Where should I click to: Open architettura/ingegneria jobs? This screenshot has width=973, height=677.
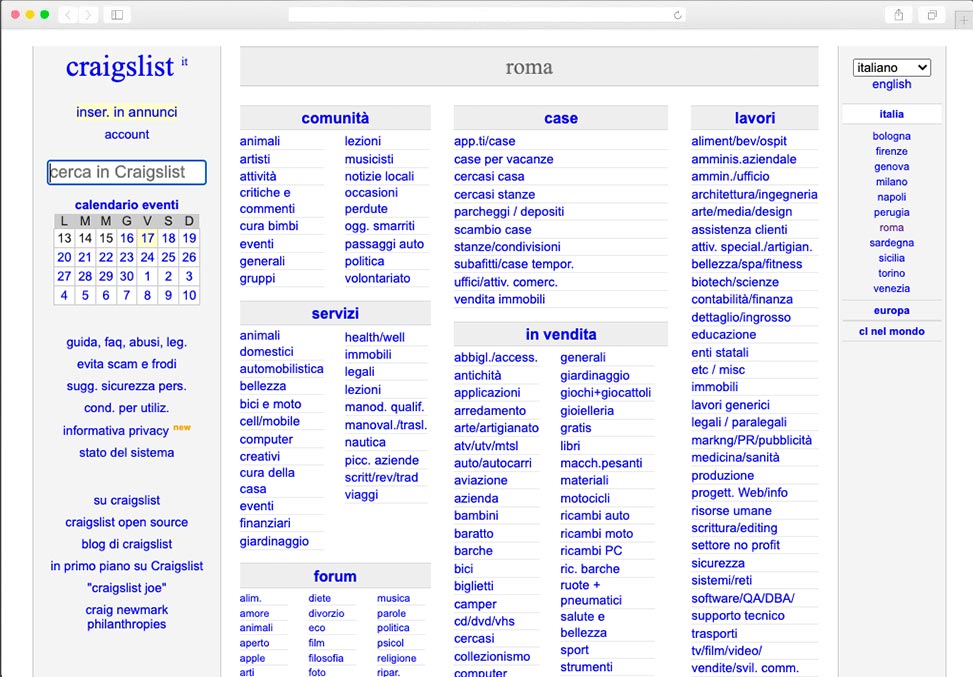click(x=755, y=195)
